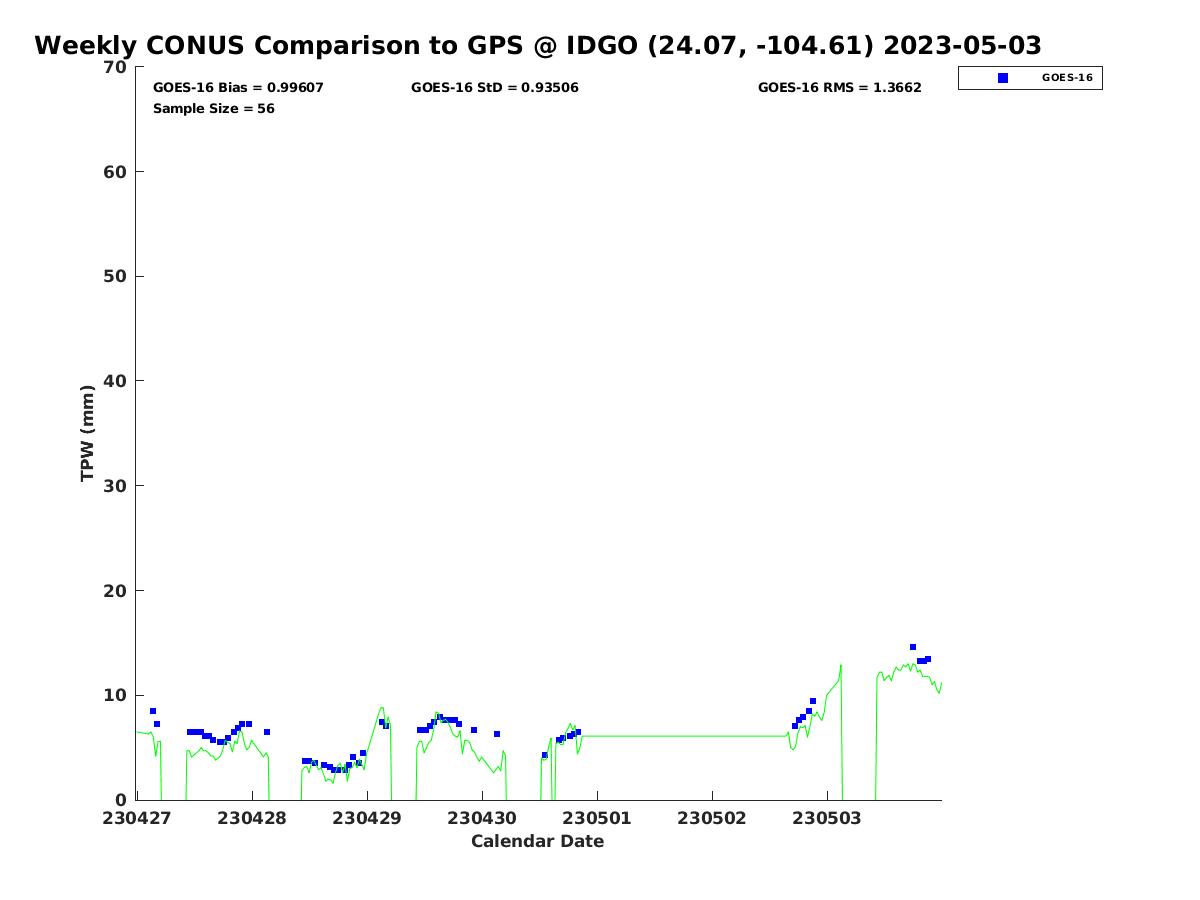Click the GOES-16 StD value text
Screen dimensions: 1200x900
(494, 88)
